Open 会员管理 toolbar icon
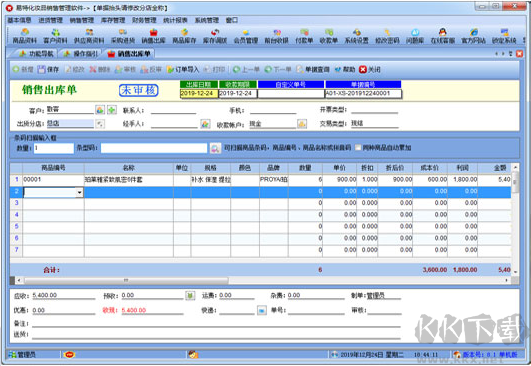The height and width of the screenshot is (366, 531). (246, 36)
